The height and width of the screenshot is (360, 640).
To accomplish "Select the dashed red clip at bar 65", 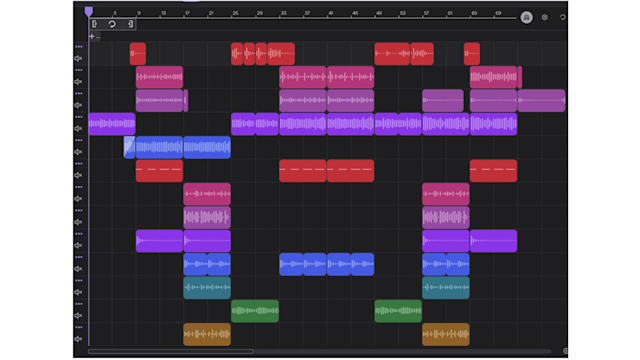I will 493,171.
